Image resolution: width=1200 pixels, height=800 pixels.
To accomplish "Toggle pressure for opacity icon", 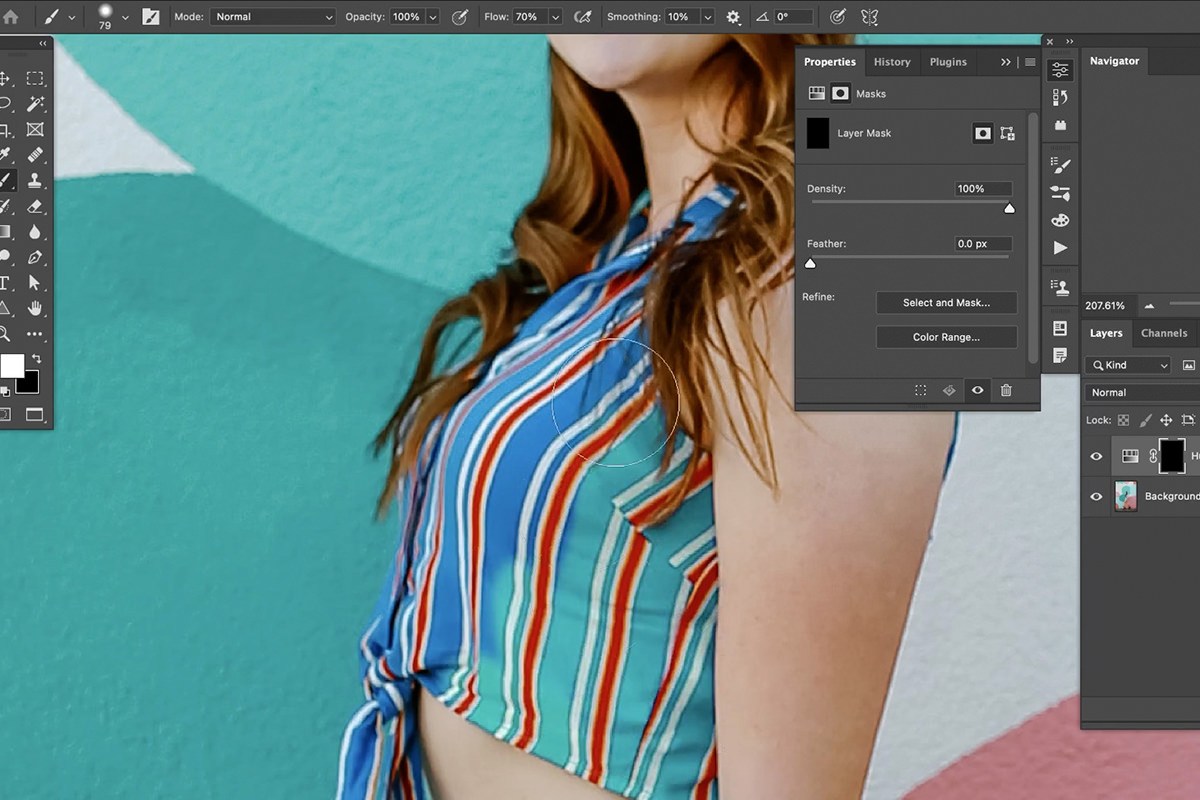I will click(x=460, y=17).
